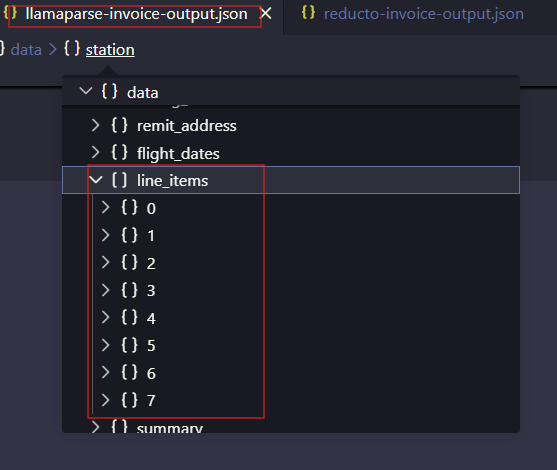
Task: Click the JSON icon on reducto tab
Action: tap(308, 13)
